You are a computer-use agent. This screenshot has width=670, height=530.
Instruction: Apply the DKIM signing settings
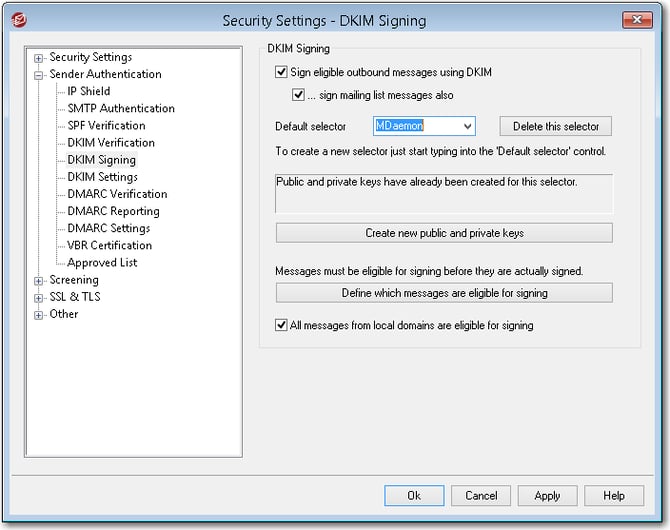tap(547, 495)
